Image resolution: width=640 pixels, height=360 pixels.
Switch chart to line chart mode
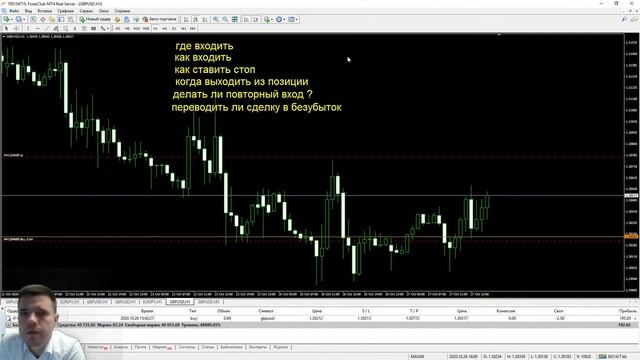205,19
